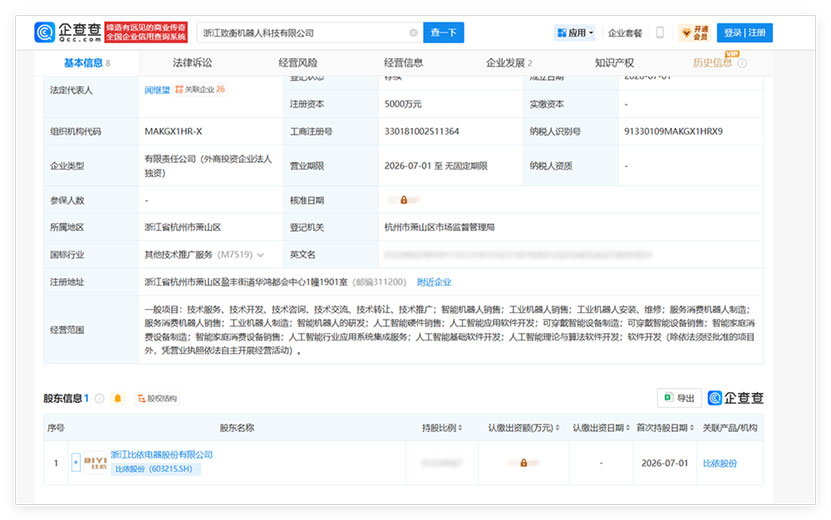
Task: Switch to the 经营信息 tab
Action: tap(403, 63)
